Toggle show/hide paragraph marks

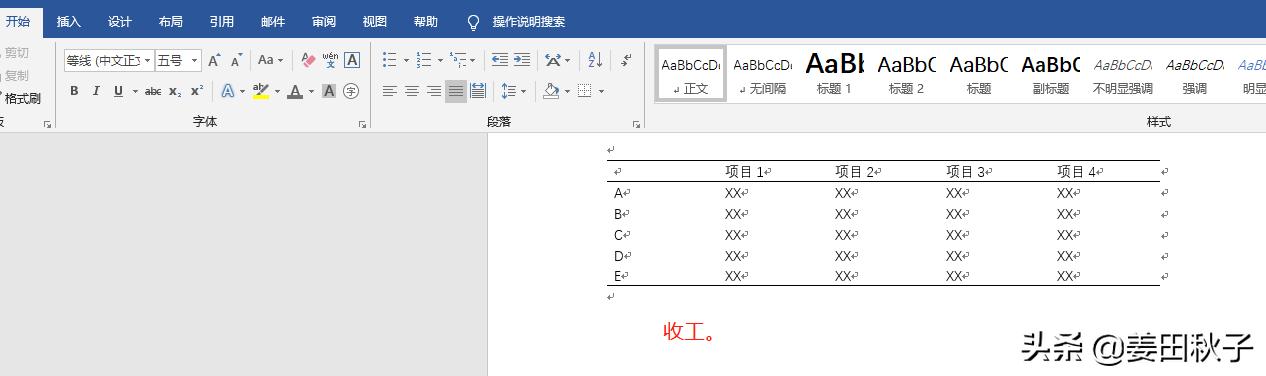[626, 60]
